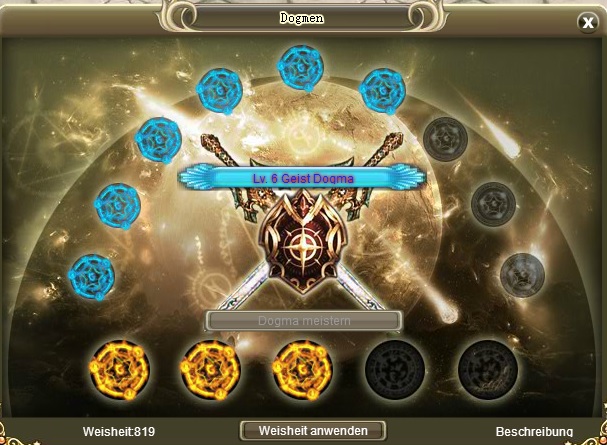Close the Dogmen window
This screenshot has width=607, height=445.
point(588,22)
